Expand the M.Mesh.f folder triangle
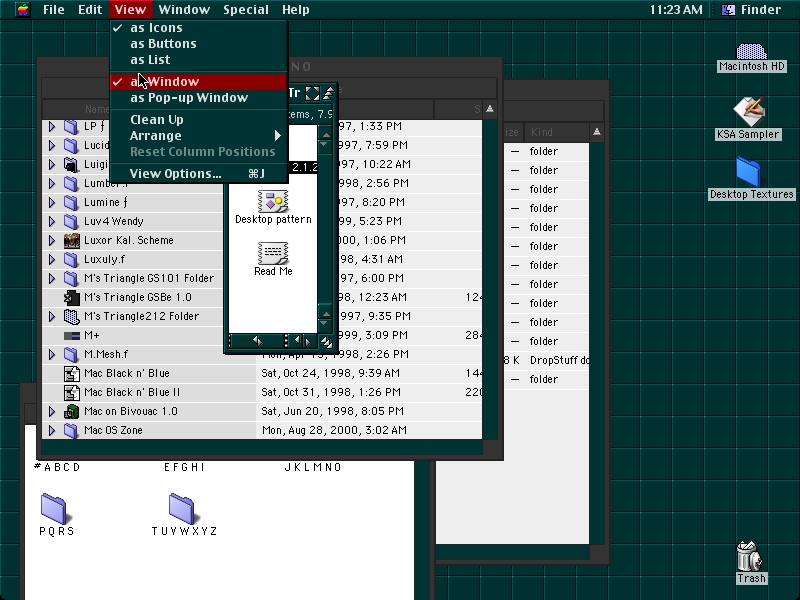Viewport: 800px width, 600px height. tap(52, 354)
